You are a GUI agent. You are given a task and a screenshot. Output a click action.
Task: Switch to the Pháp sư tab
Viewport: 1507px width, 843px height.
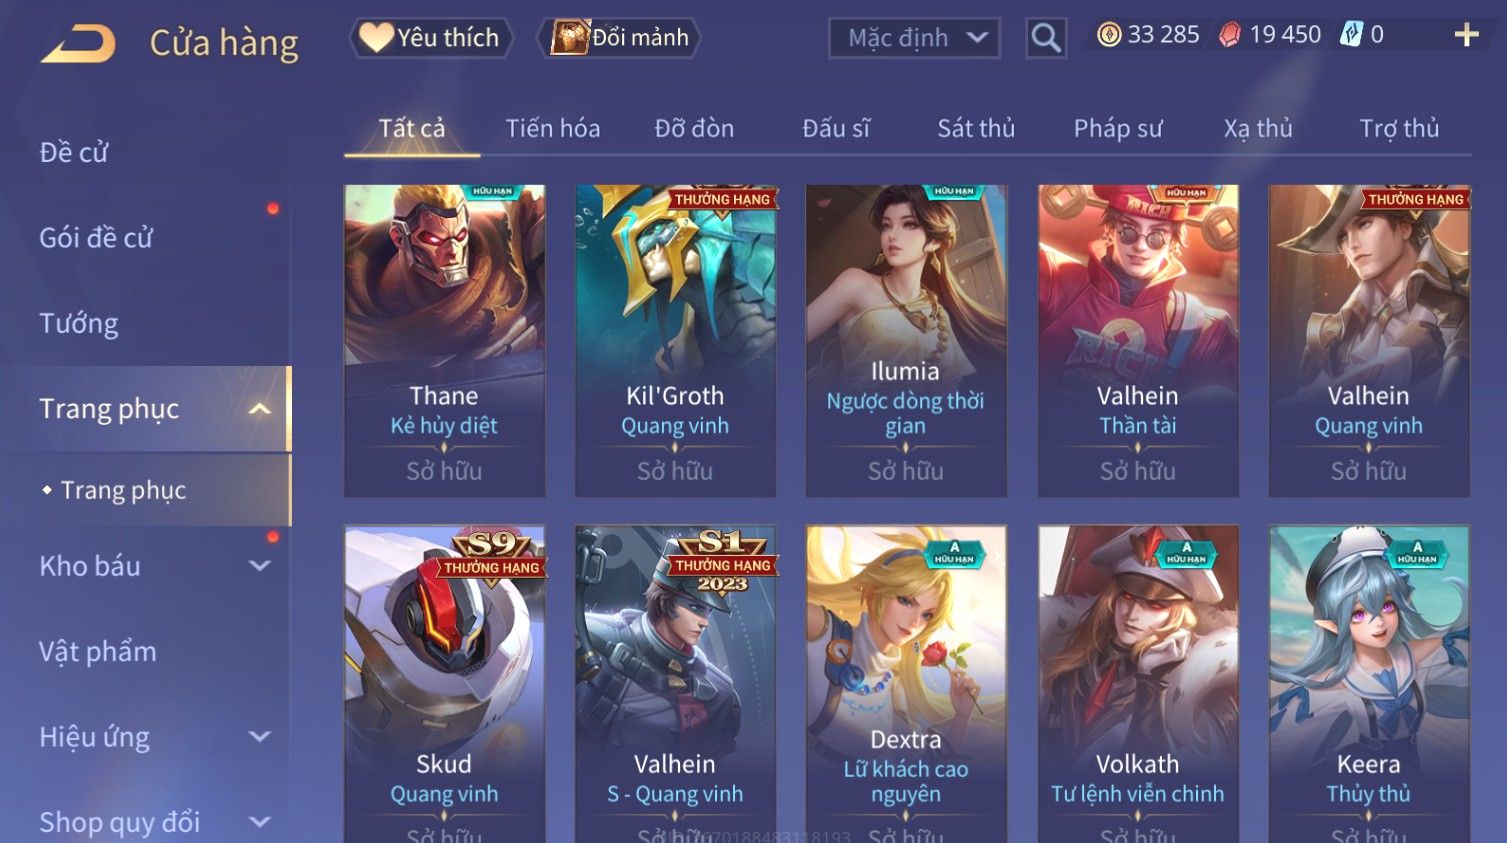pos(1118,129)
